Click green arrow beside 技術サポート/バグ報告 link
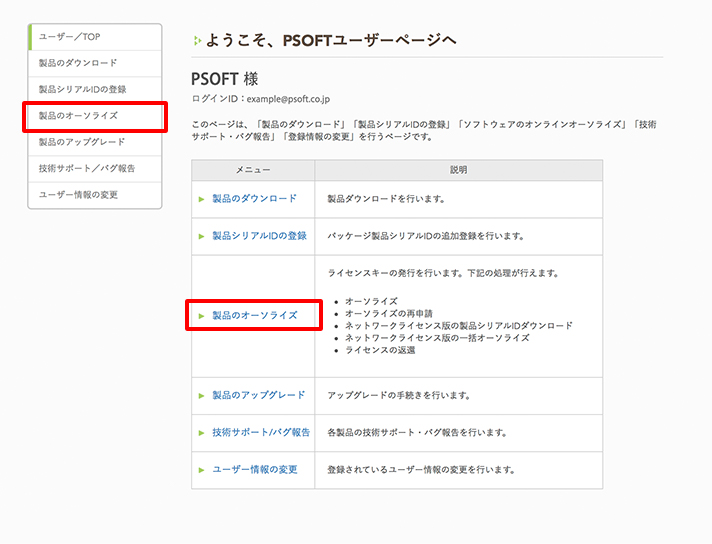 coord(202,433)
